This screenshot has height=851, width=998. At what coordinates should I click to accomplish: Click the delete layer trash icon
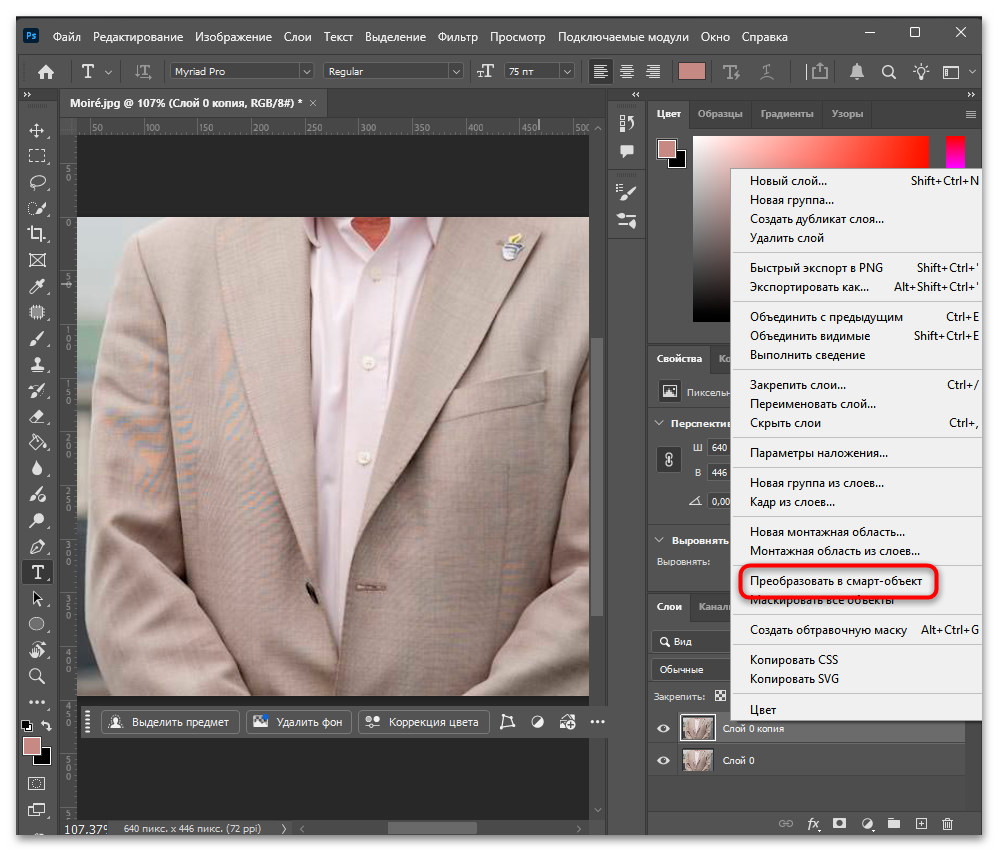948,824
